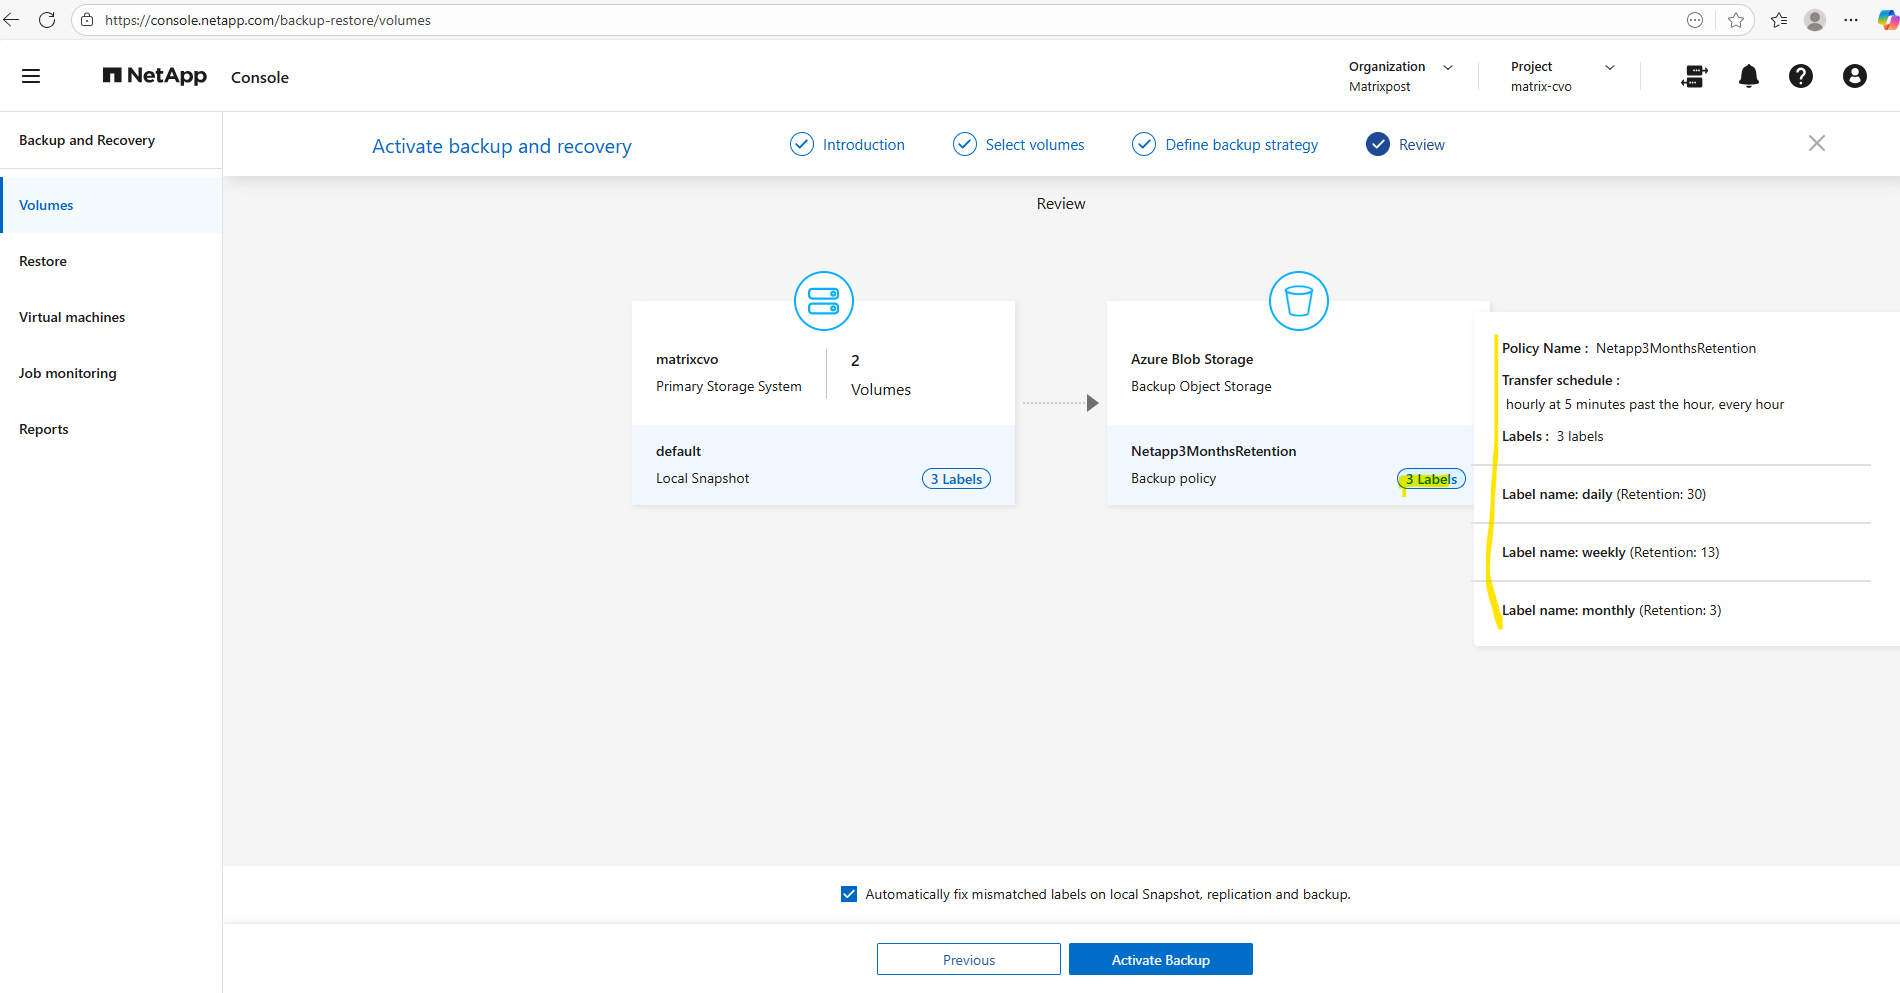Go to Job monitoring in sidebar
1900x993 pixels.
coord(68,373)
